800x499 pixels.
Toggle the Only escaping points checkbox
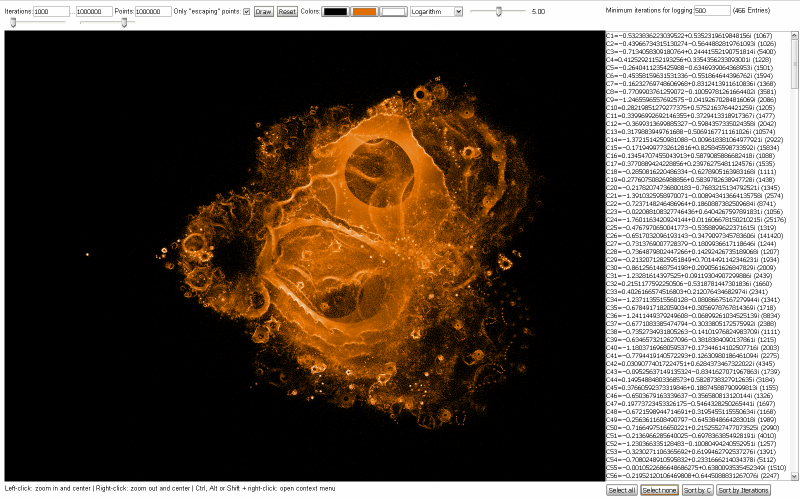tap(246, 11)
